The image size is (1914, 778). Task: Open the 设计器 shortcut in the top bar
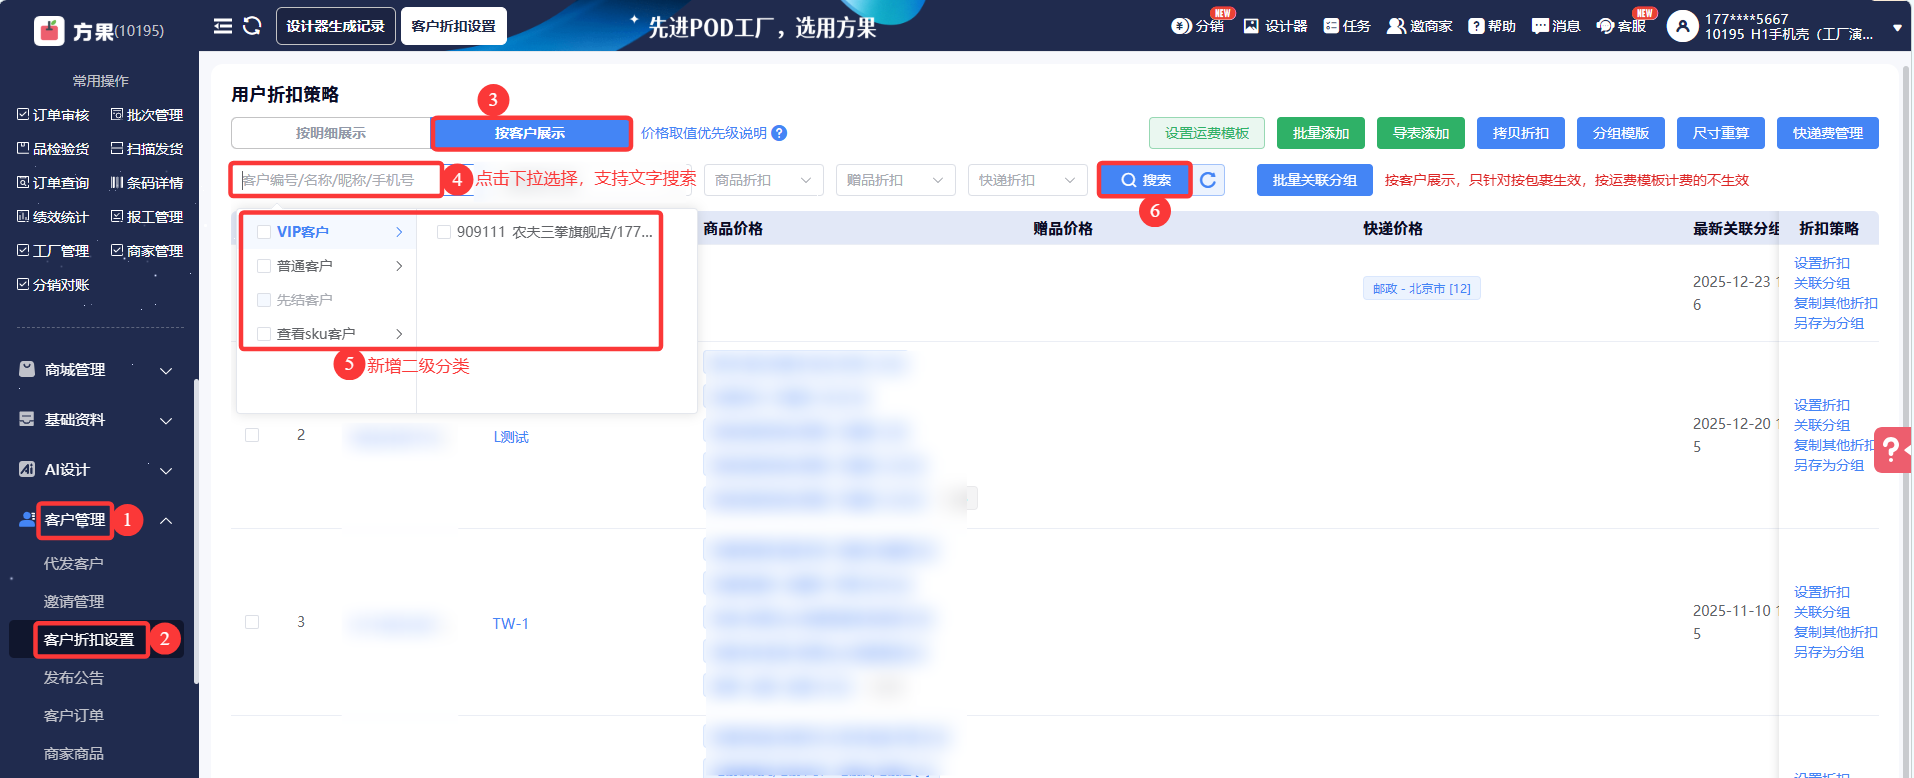coord(1275,26)
